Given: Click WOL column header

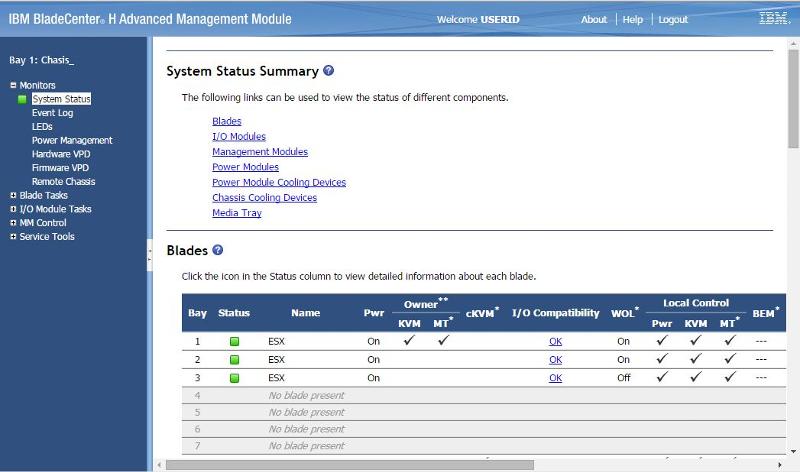Looking at the screenshot, I should 624,313.
